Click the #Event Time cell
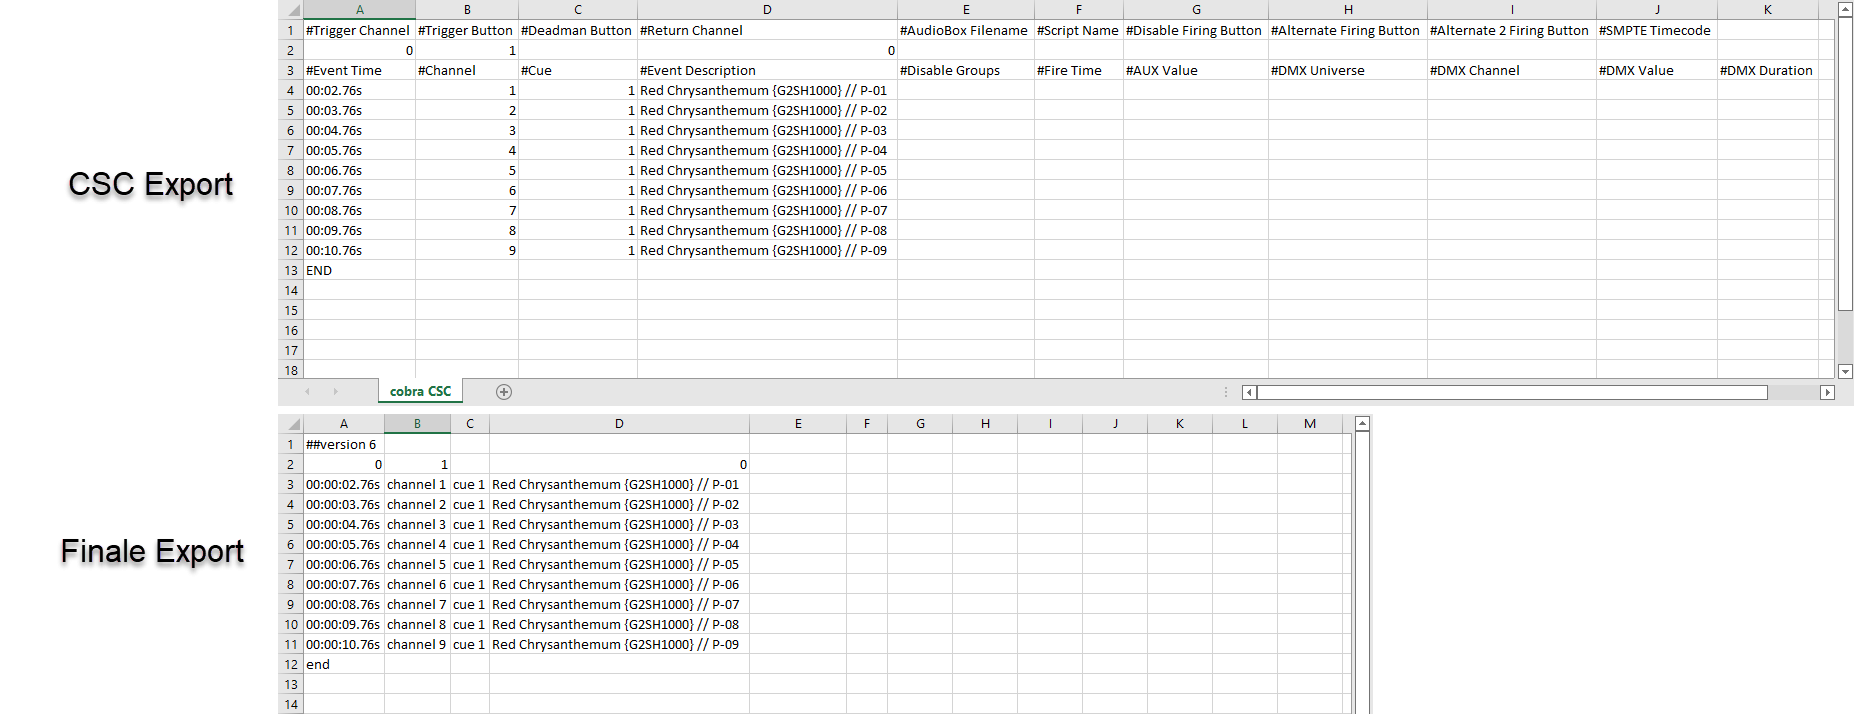This screenshot has height=714, width=1854. pos(359,71)
